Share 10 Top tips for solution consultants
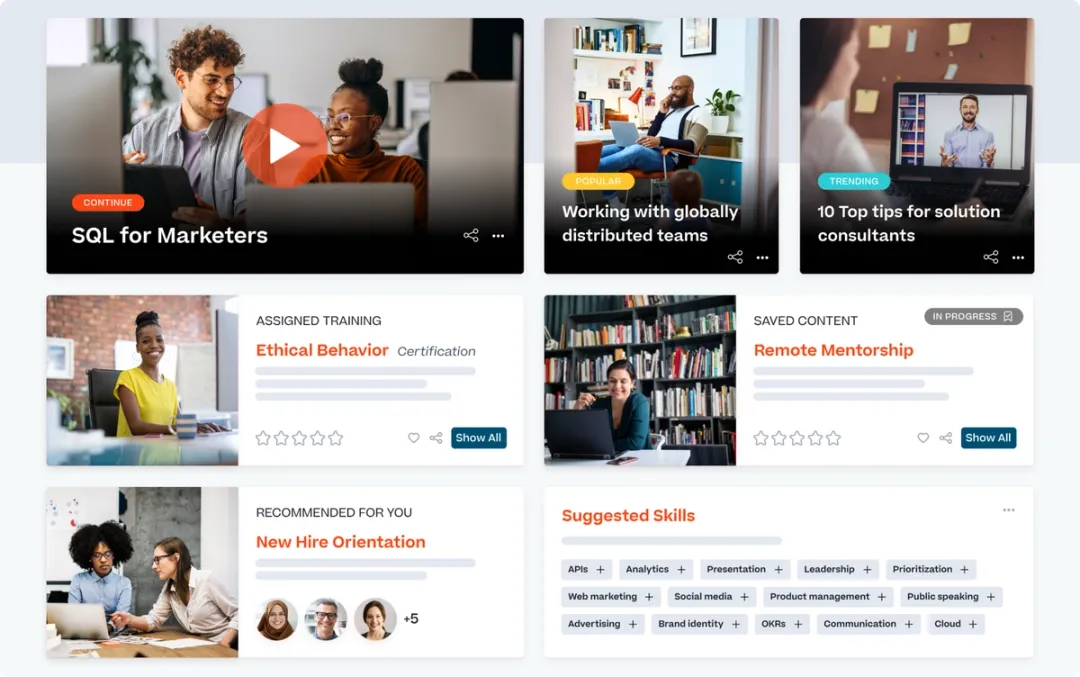 (x=991, y=257)
